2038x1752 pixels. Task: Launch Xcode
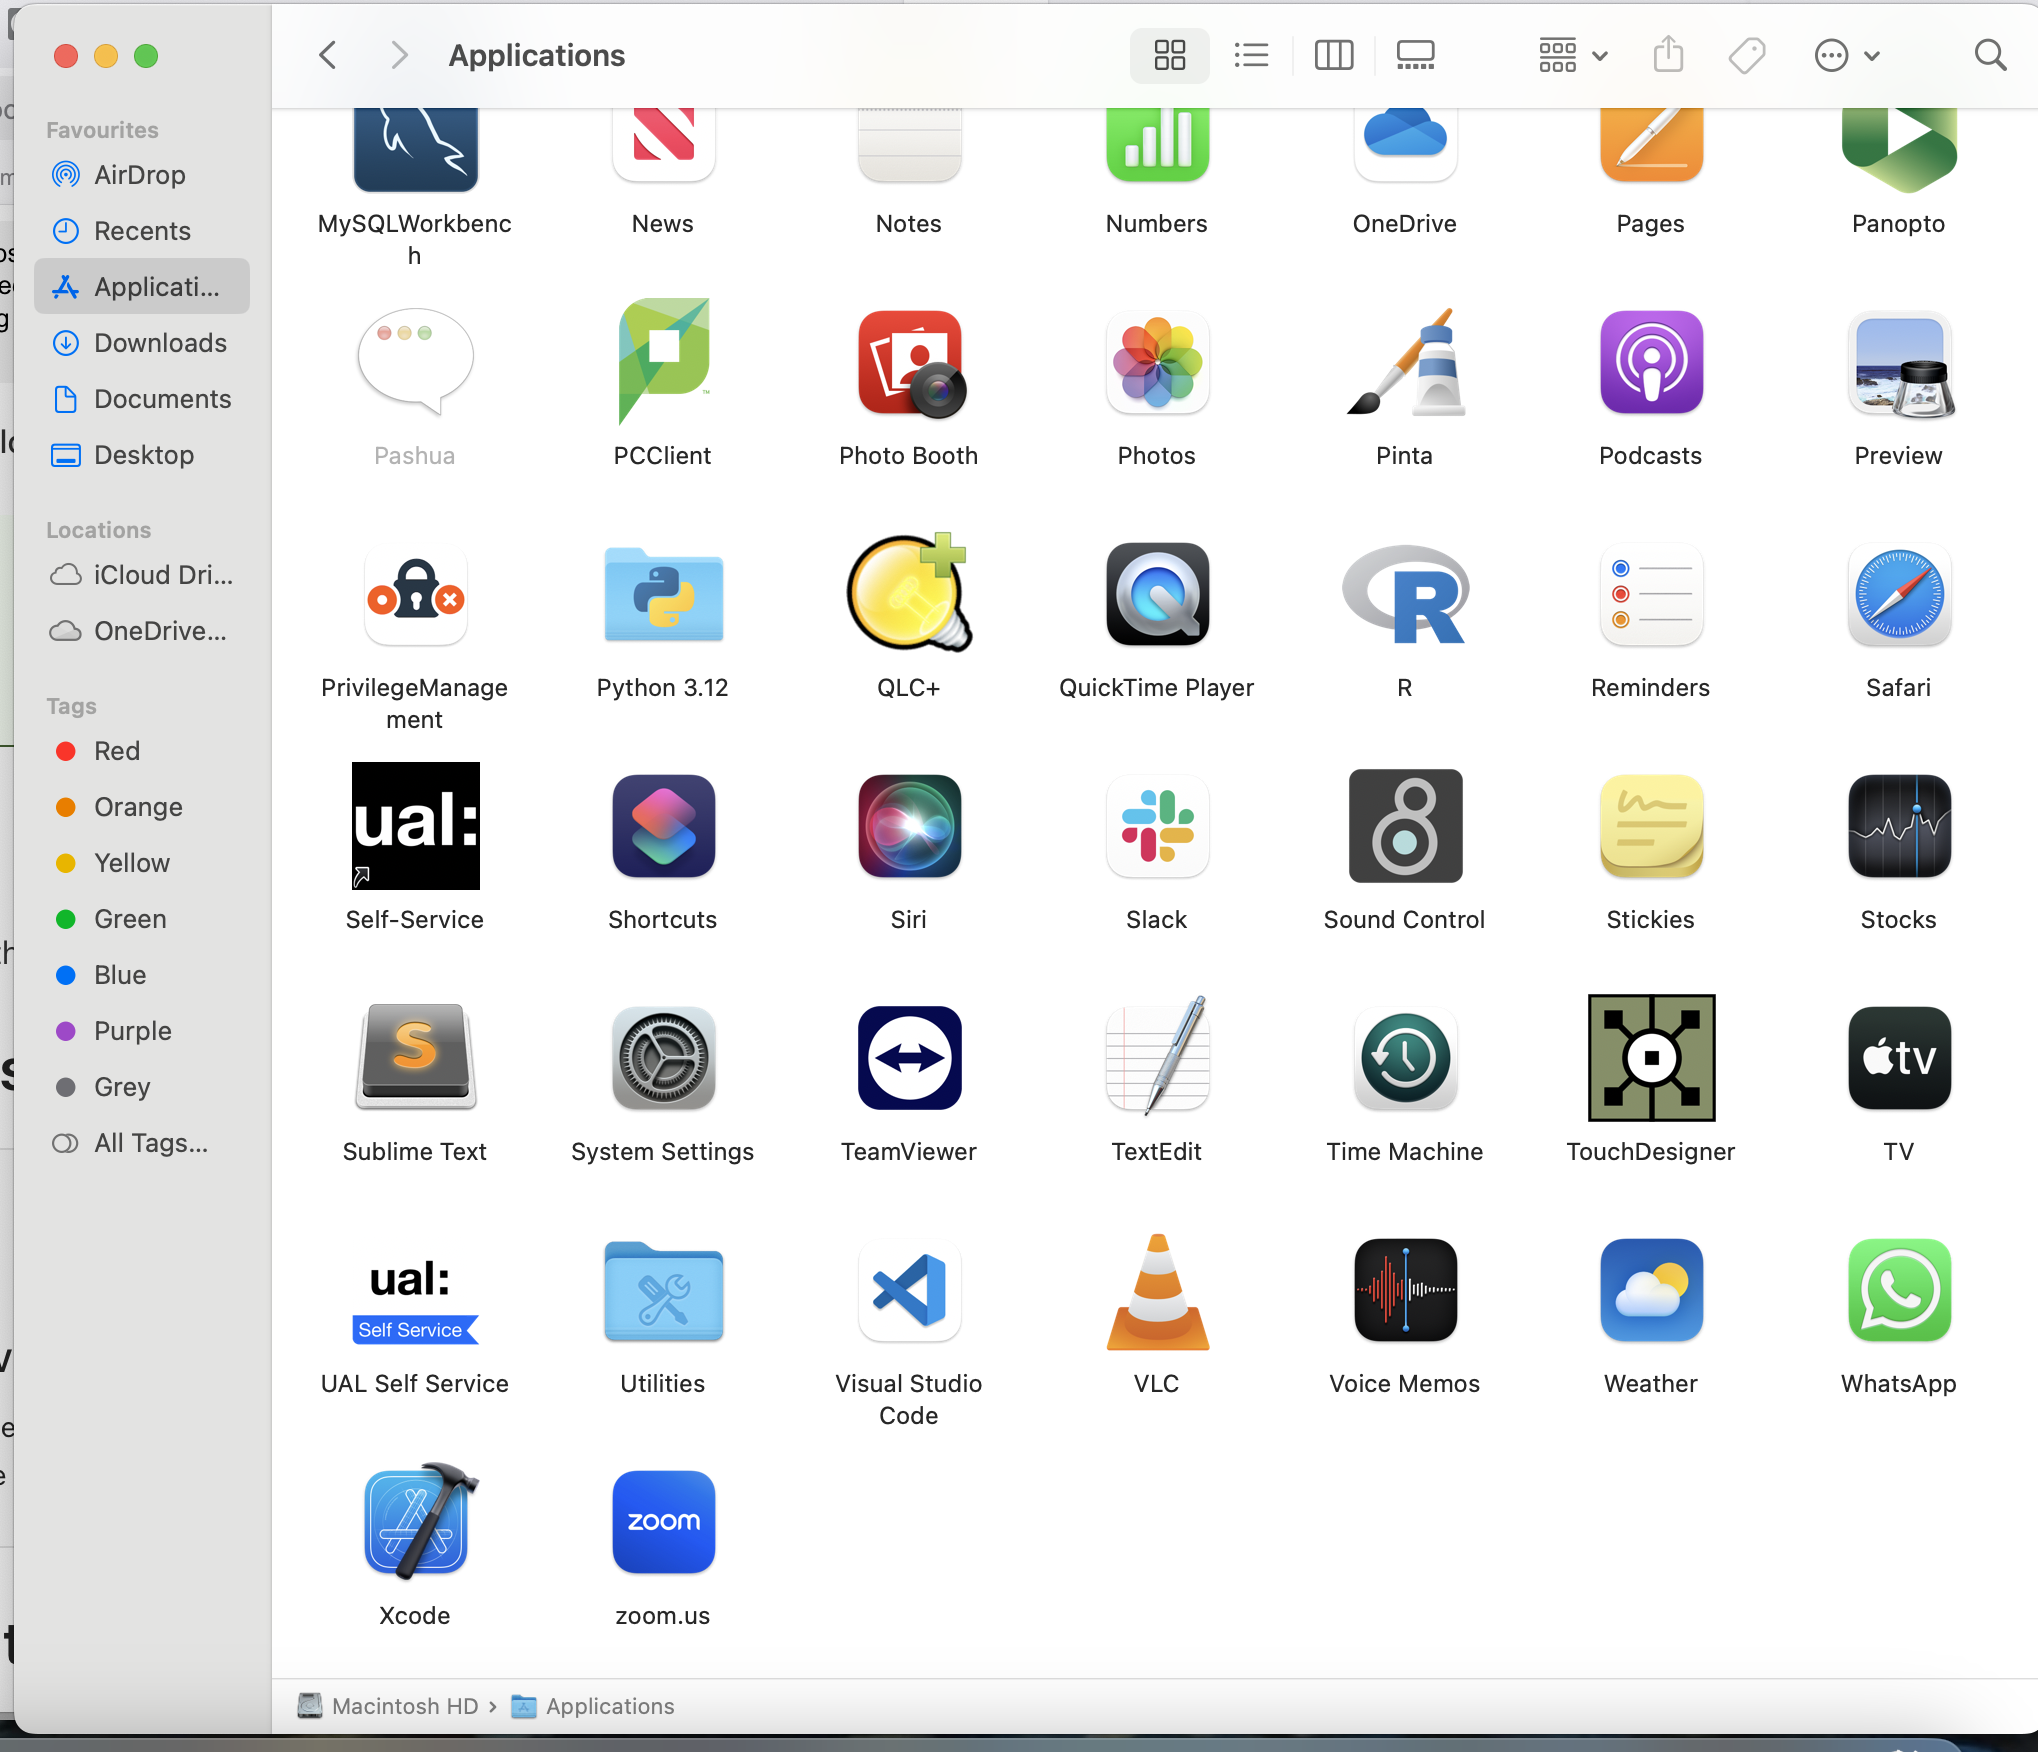point(414,1521)
